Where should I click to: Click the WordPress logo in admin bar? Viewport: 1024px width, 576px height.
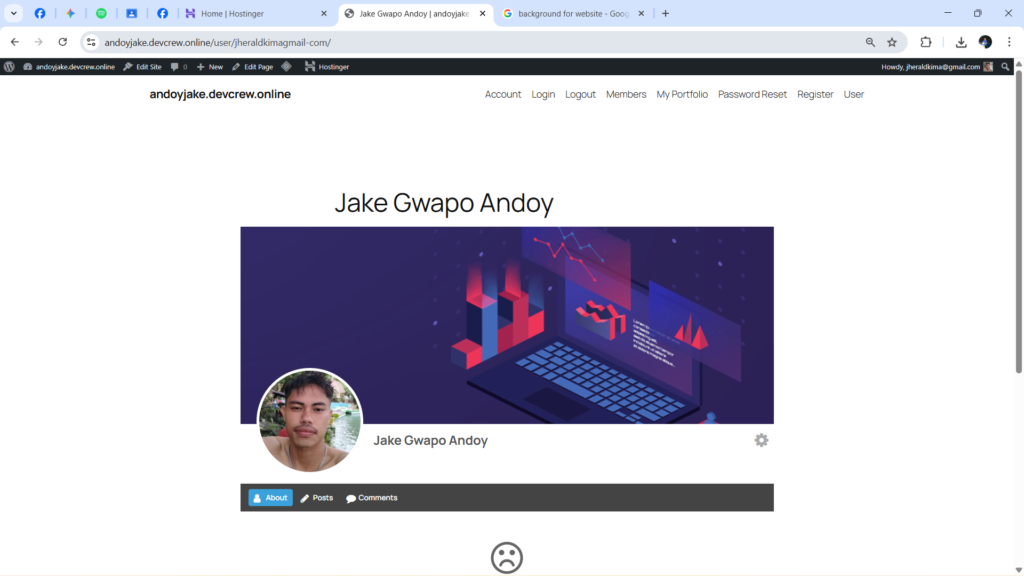(x=10, y=67)
